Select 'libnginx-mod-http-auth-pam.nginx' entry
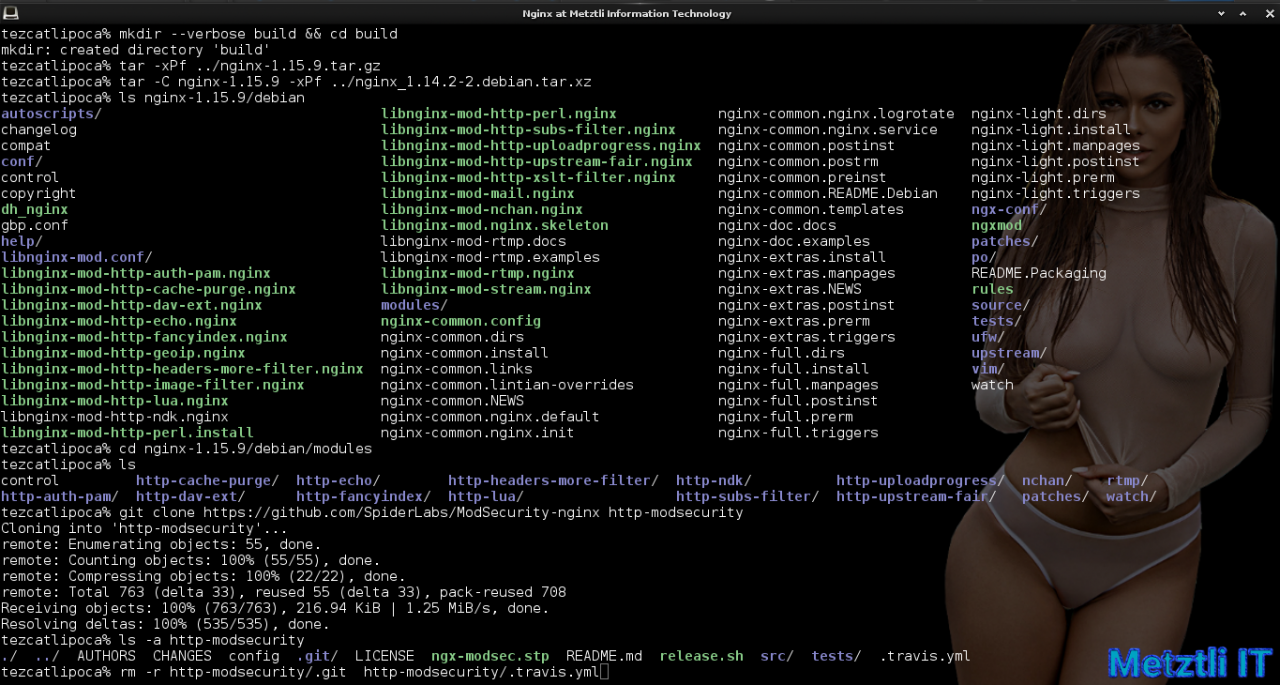The width and height of the screenshot is (1280, 685). coord(136,273)
